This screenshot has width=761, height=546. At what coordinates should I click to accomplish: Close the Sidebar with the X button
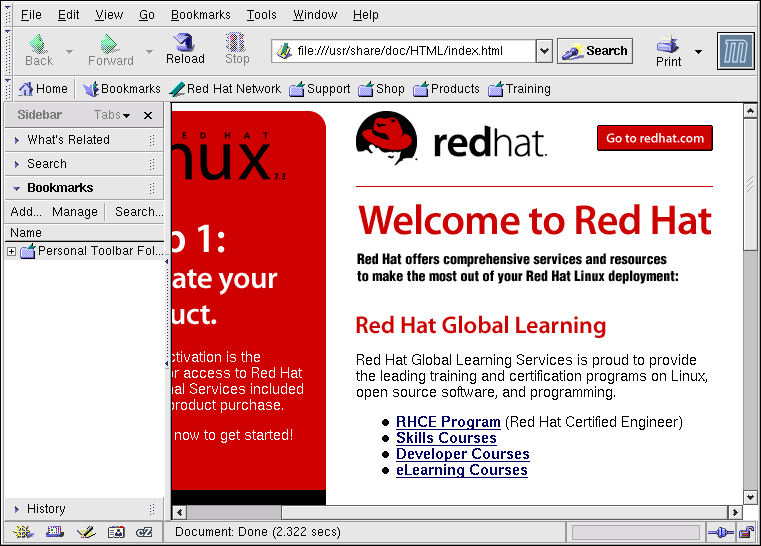148,115
